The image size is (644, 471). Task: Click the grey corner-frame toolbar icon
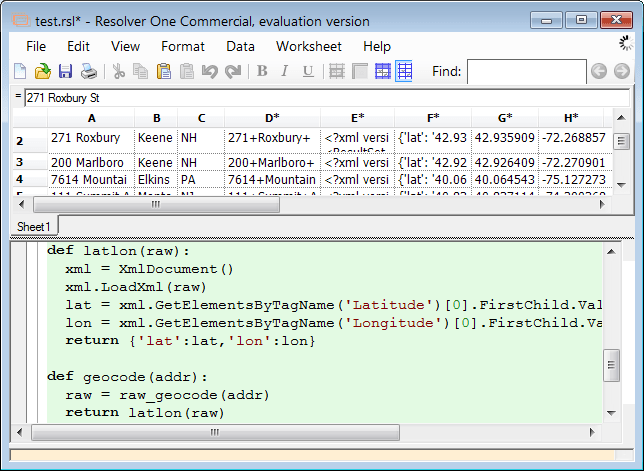(x=360, y=71)
